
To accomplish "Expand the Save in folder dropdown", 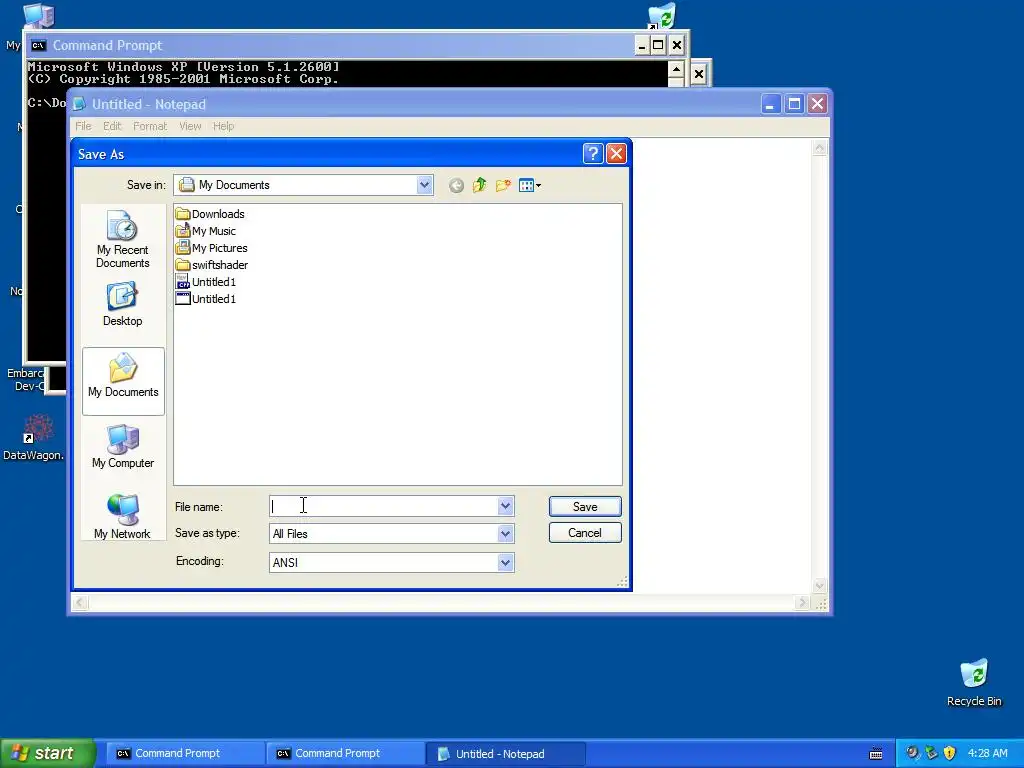I will [424, 185].
